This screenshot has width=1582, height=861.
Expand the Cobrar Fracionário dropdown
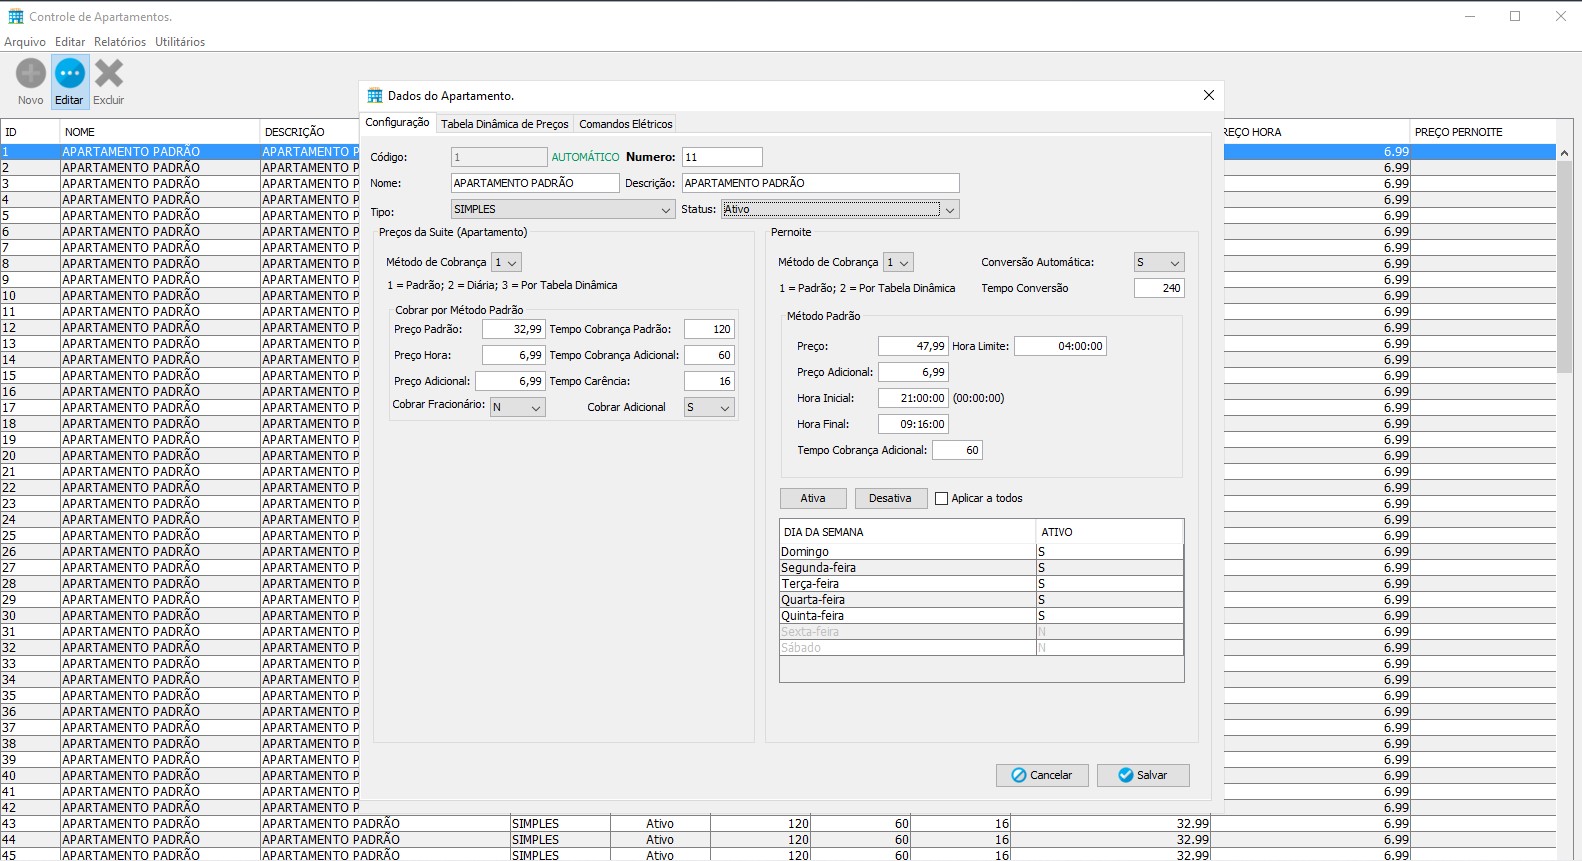click(517, 407)
